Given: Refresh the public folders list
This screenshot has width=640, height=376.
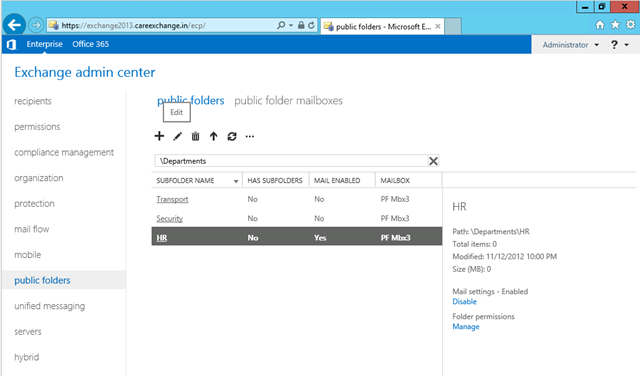Looking at the screenshot, I should point(232,136).
